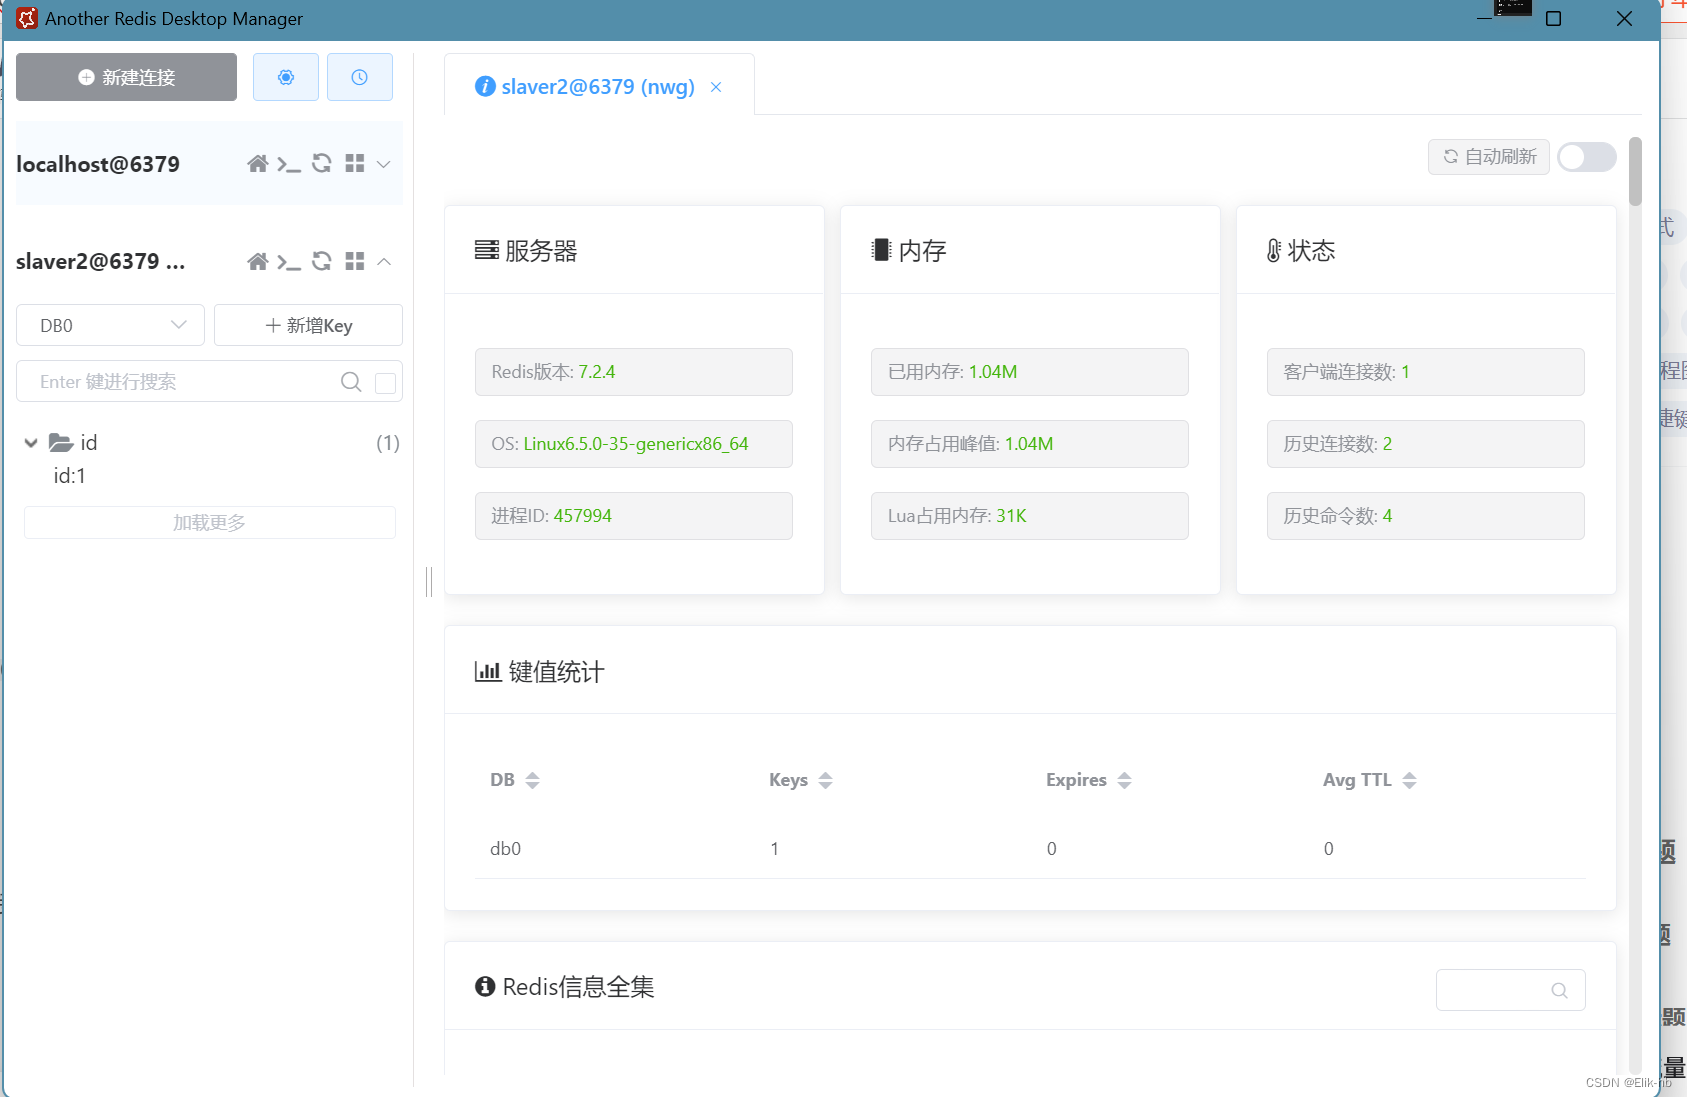Open console for slaver2@6379 connection
The width and height of the screenshot is (1687, 1097).
289,262
